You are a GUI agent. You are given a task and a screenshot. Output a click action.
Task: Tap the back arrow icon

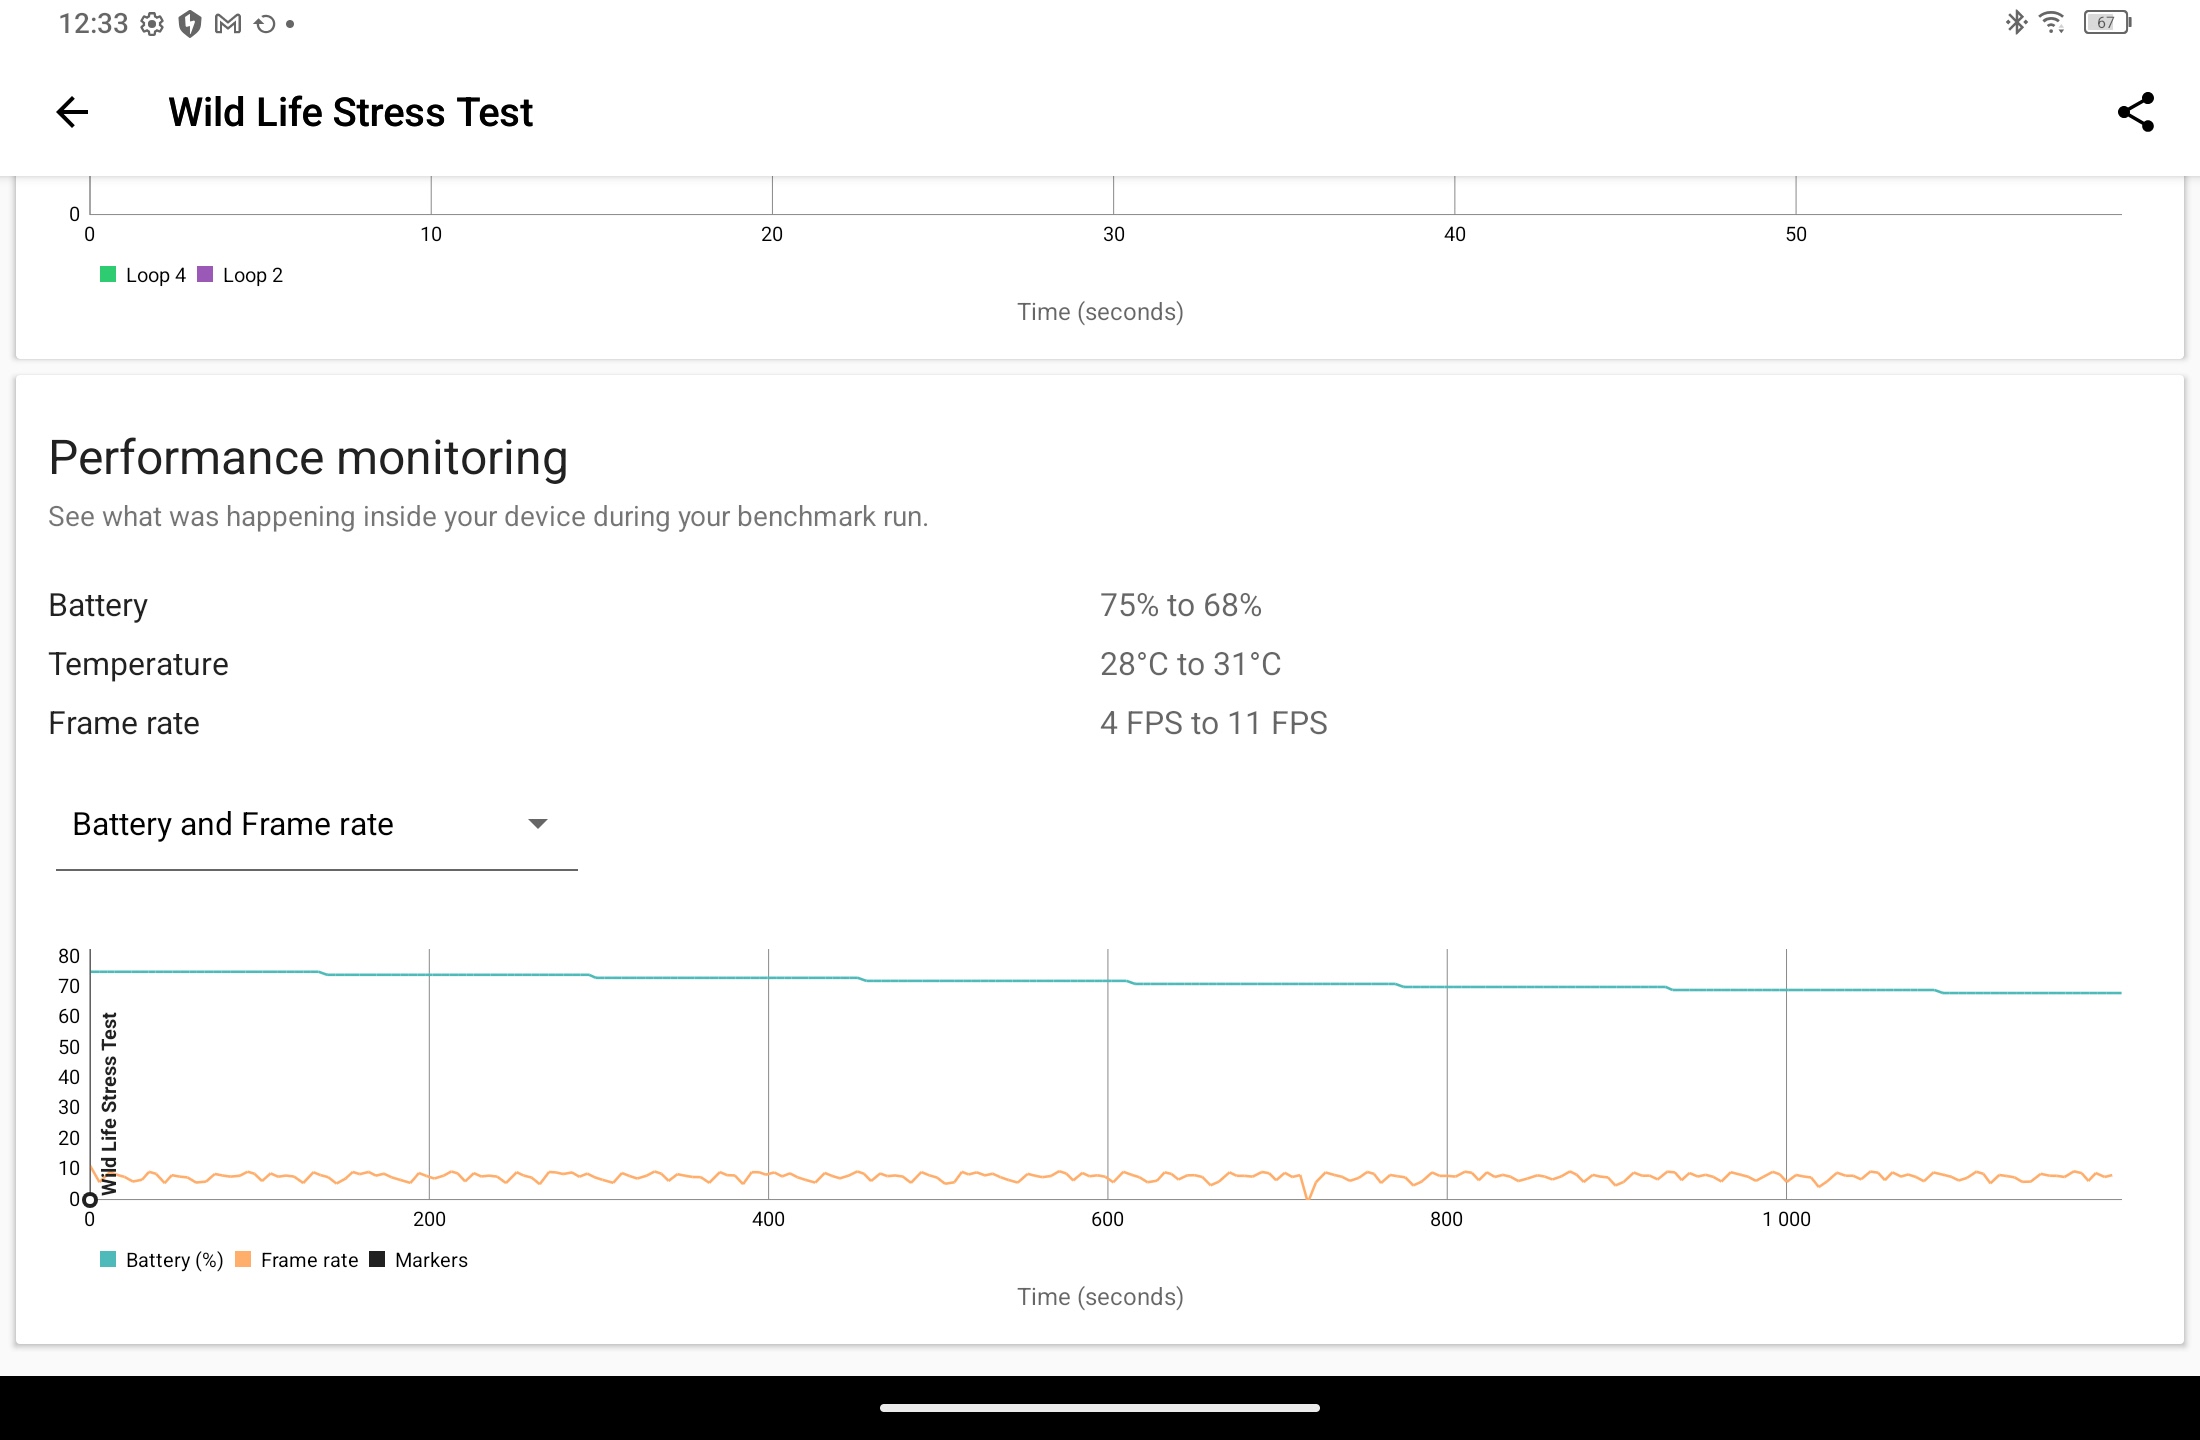72,112
